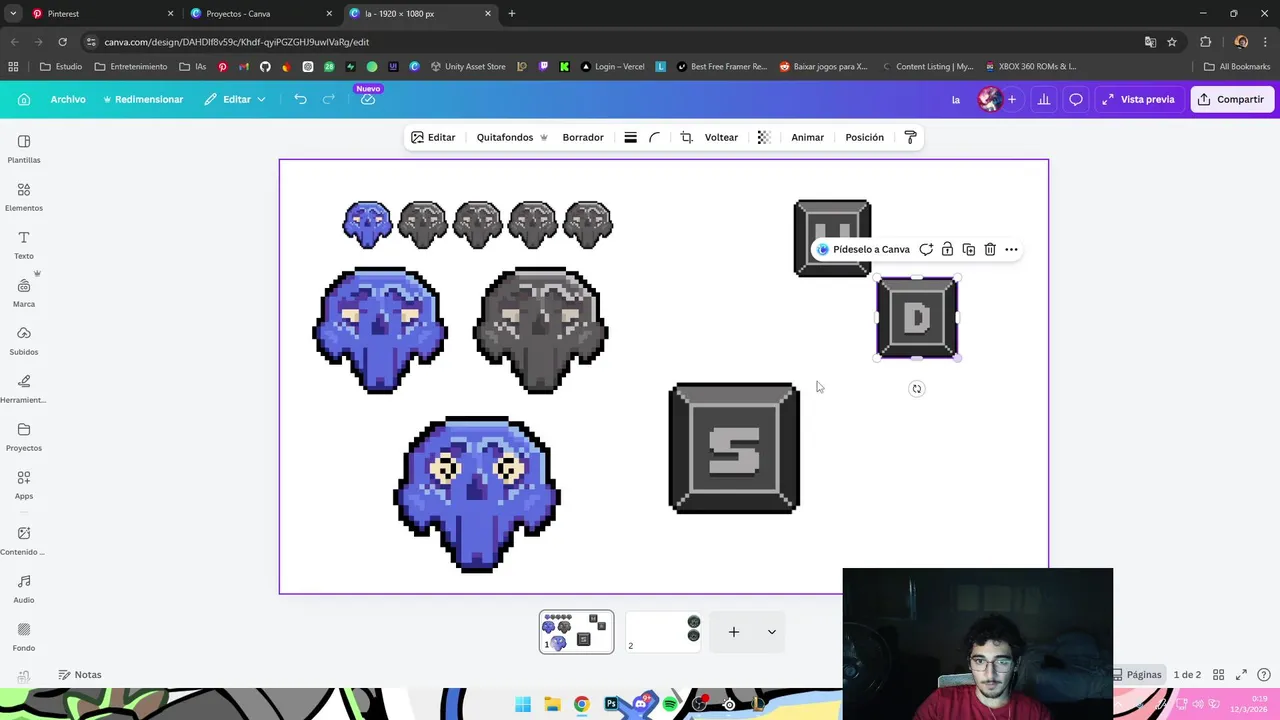Image resolution: width=1280 pixels, height=720 pixels.
Task: Open the Marca panel
Action: (24, 292)
